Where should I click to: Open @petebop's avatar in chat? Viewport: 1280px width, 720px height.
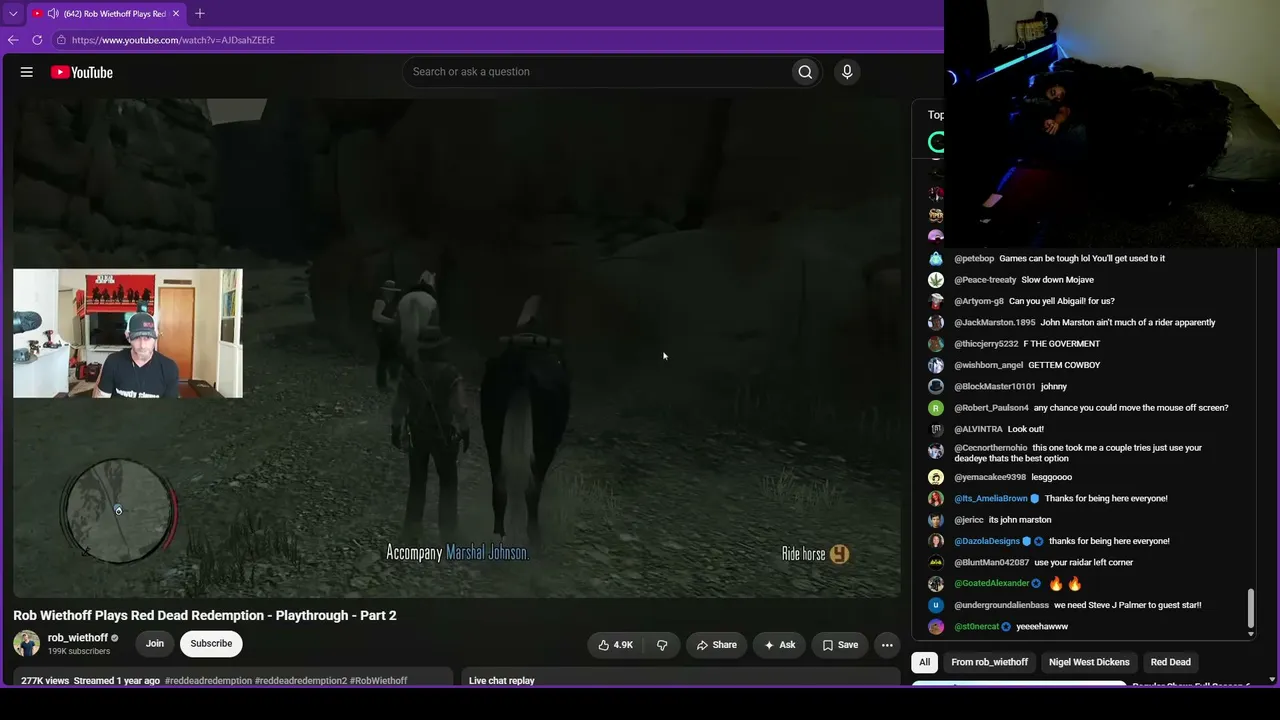pyautogui.click(x=936, y=258)
